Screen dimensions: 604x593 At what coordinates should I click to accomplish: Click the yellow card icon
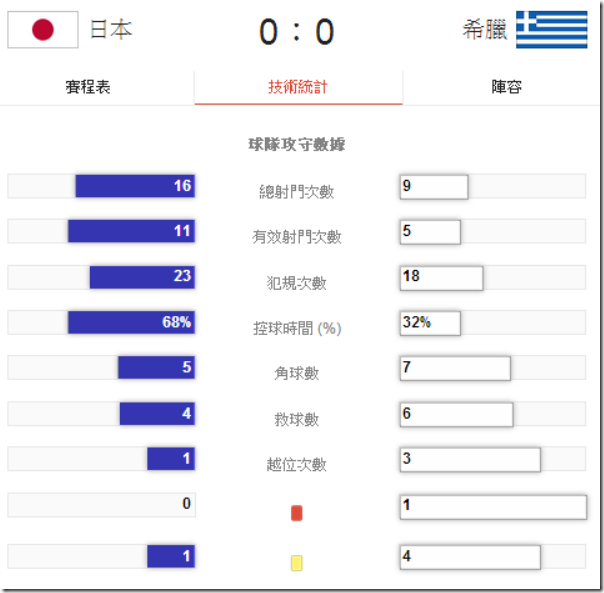click(296, 563)
